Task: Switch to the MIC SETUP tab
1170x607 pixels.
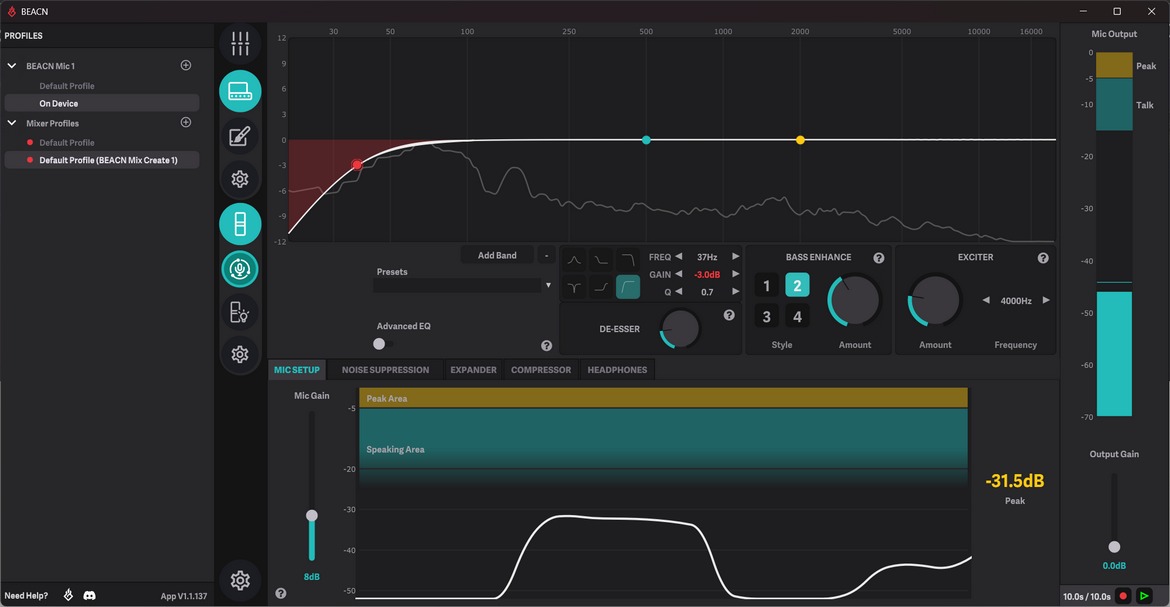Action: pyautogui.click(x=296, y=370)
